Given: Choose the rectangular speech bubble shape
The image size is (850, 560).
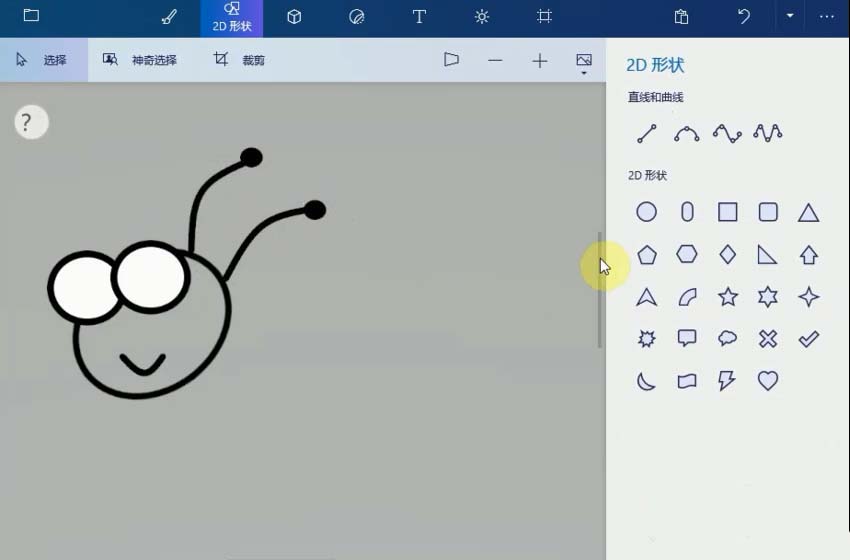Looking at the screenshot, I should [687, 338].
